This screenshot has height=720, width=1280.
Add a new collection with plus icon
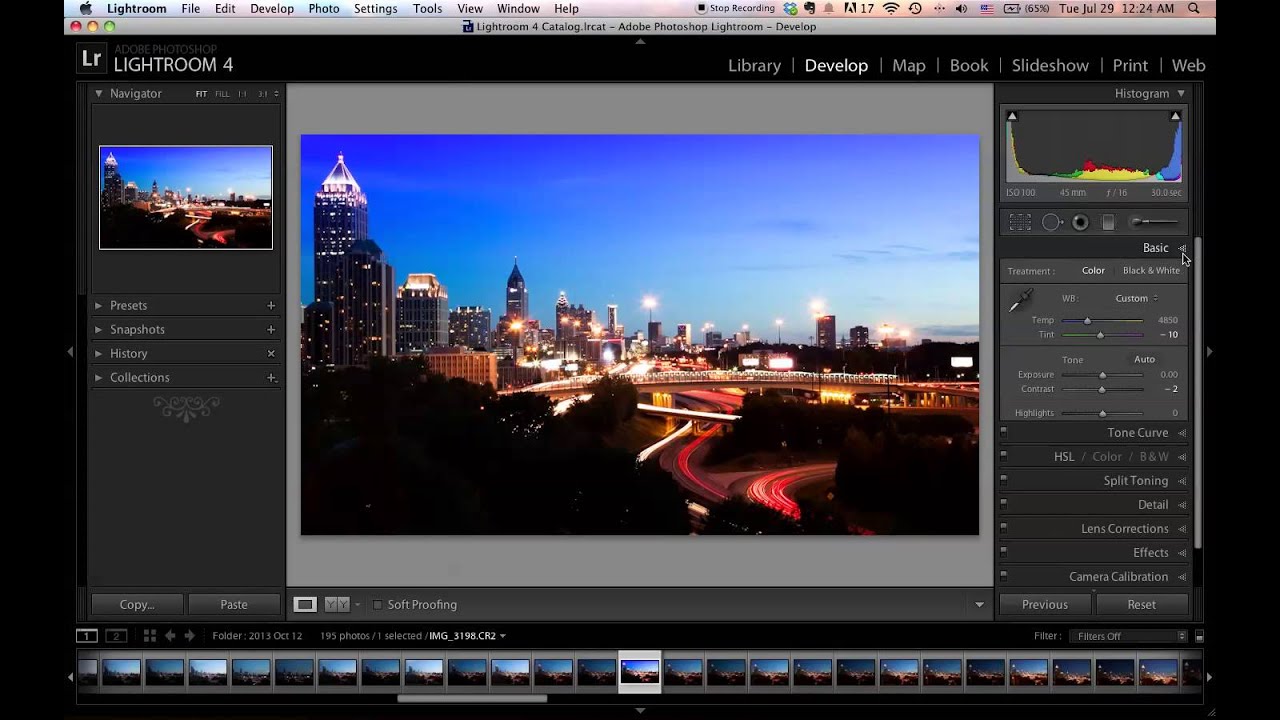(271, 377)
